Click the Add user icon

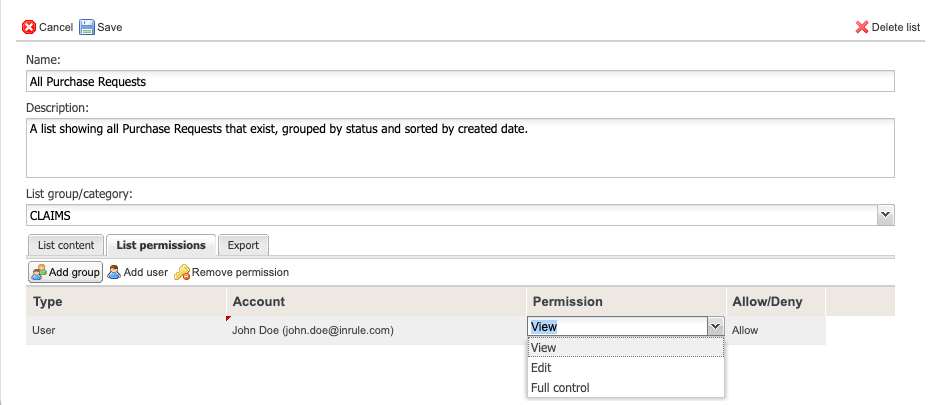coord(115,272)
